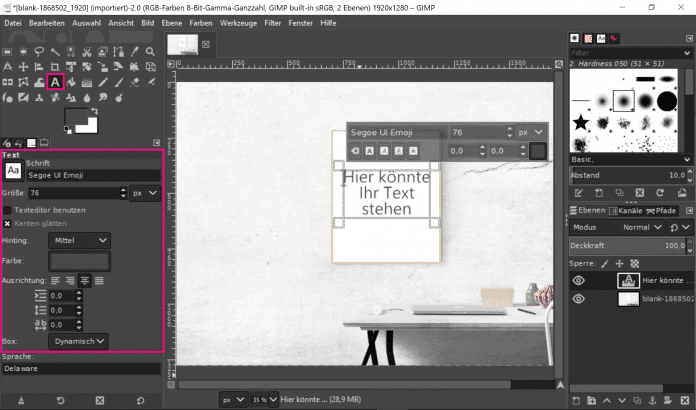
Task: Click the center-align text icon
Action: (84, 281)
